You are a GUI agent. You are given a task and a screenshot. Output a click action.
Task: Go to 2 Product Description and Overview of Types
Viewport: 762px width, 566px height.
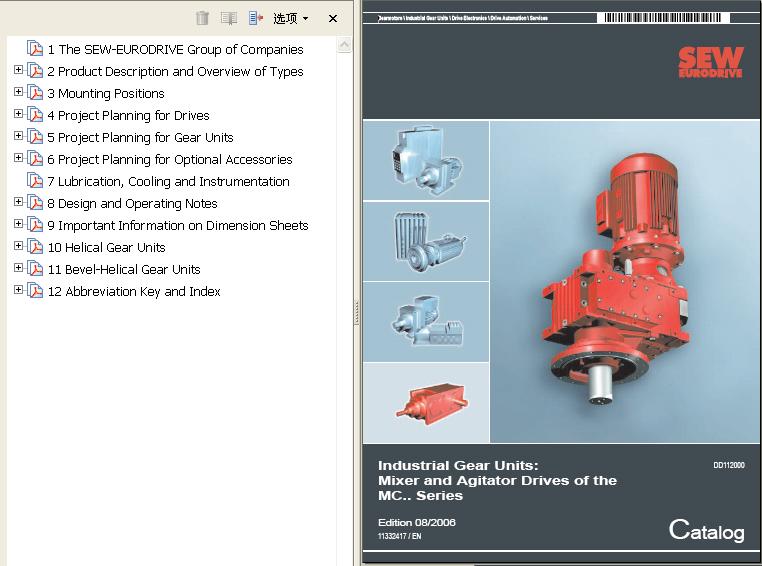click(x=175, y=72)
